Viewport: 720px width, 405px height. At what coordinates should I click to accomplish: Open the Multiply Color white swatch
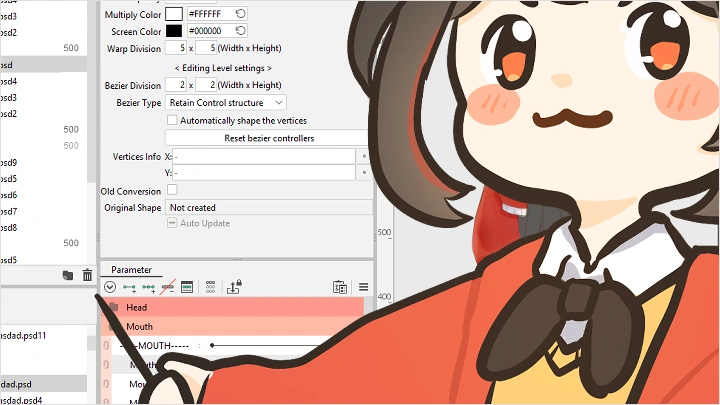[174, 14]
